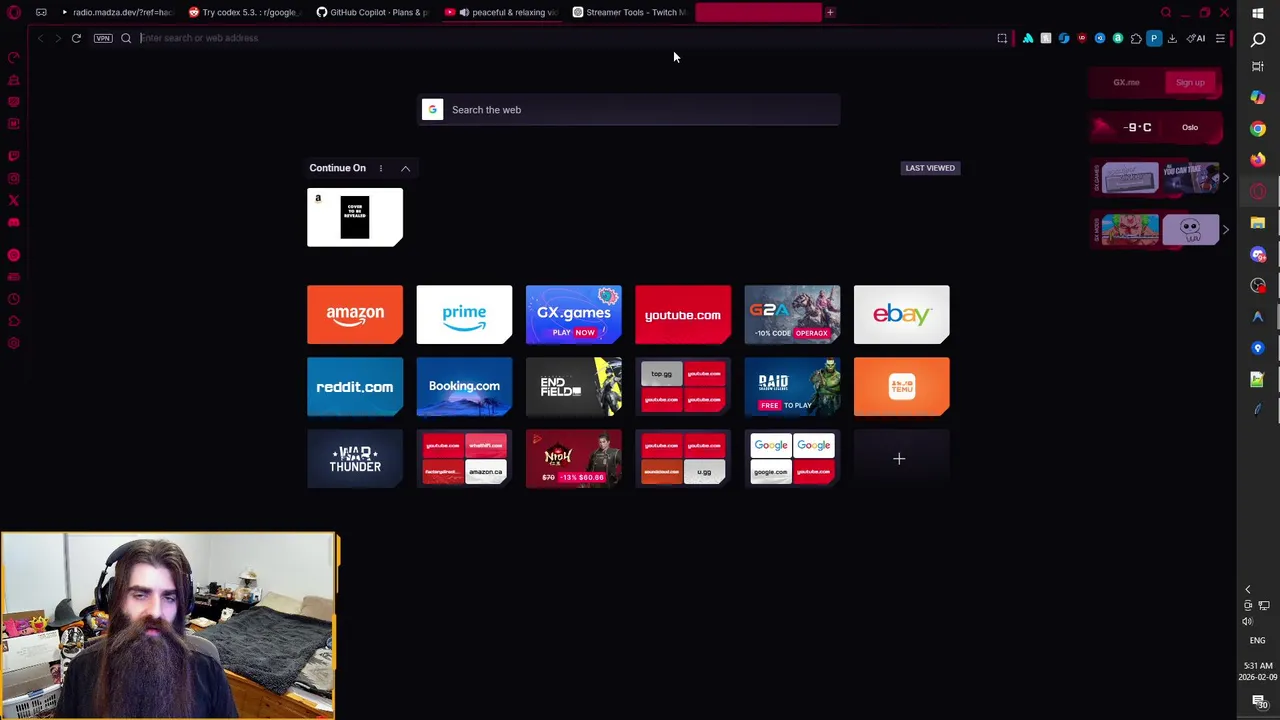Open File Explorer from taskbar
This screenshot has width=1280, height=720.
point(1258,223)
